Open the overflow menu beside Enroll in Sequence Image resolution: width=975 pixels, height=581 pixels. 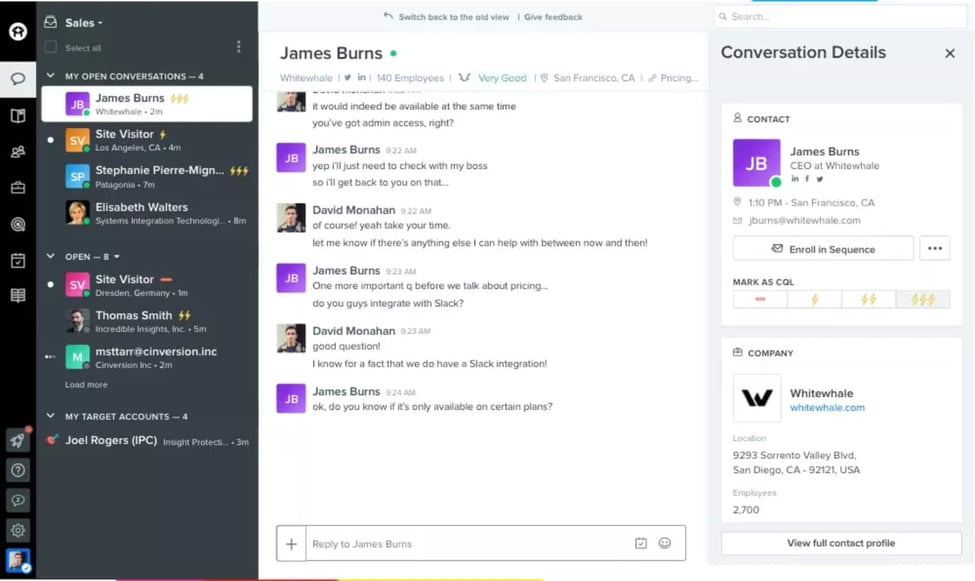(x=934, y=247)
